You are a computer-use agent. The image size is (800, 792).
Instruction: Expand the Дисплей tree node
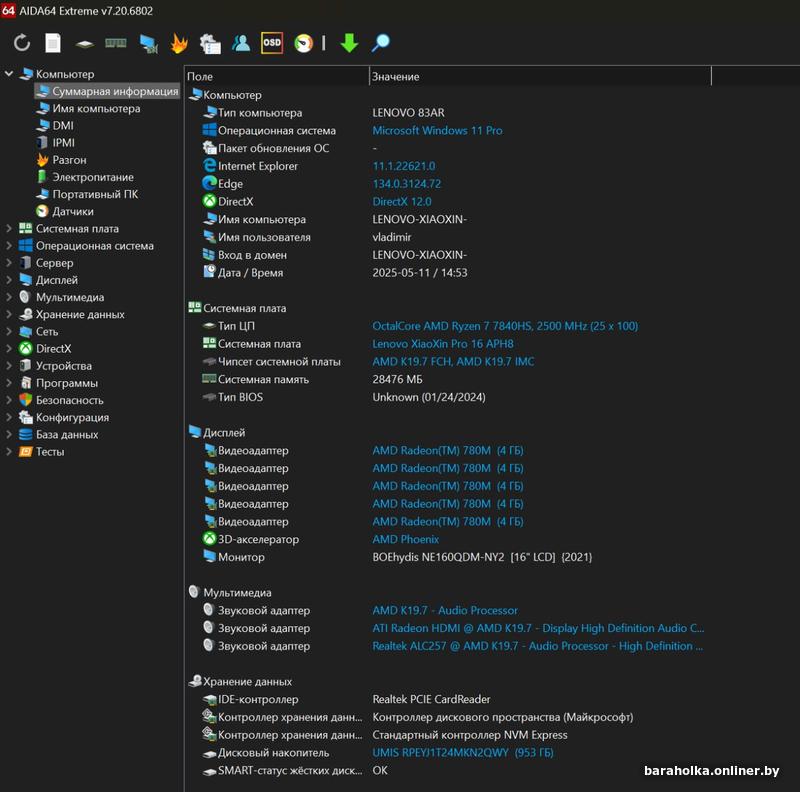9,280
